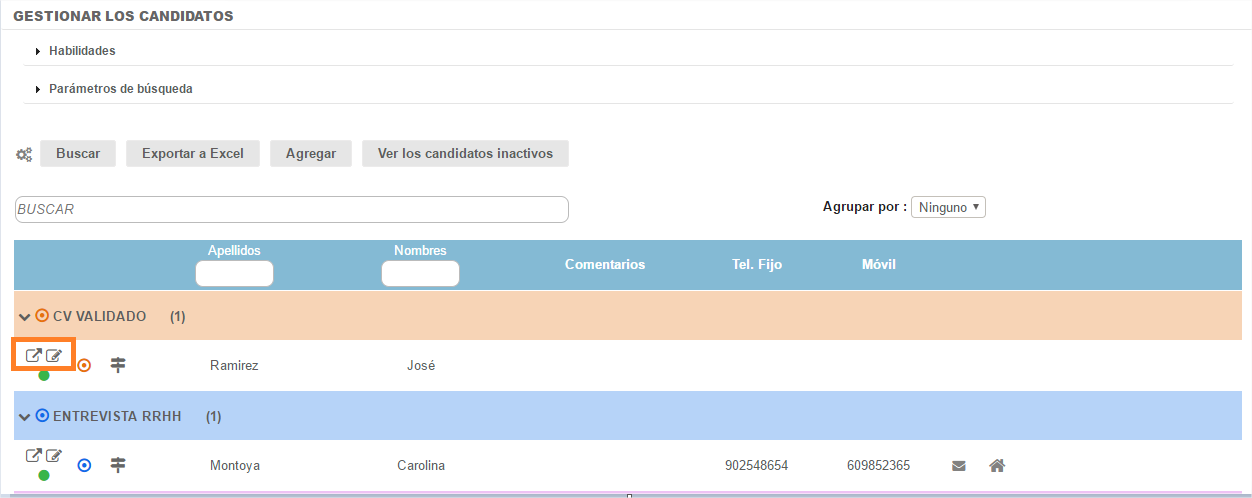Open Carolina Montoya's record in new window
This screenshot has height=498, width=1252.
[34, 456]
